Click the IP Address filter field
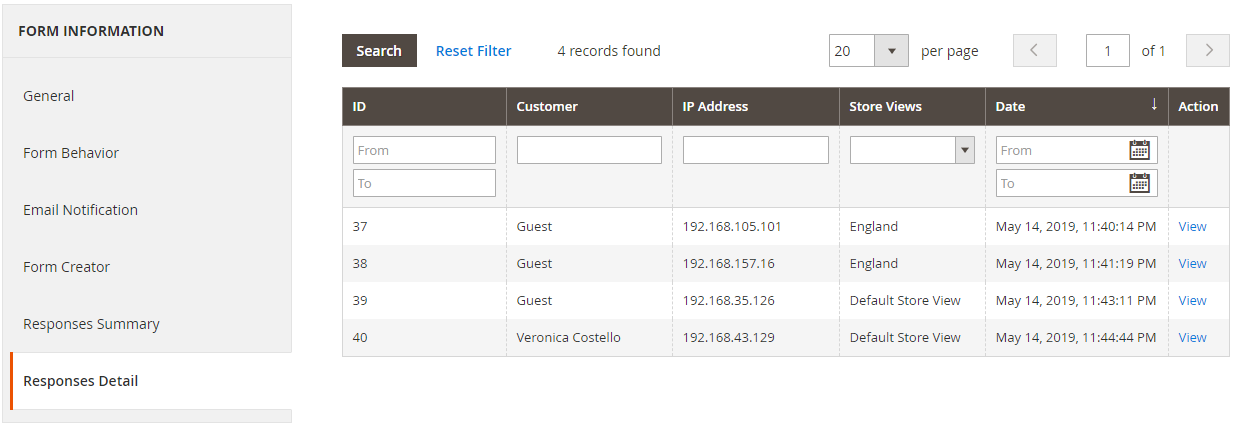 click(755, 150)
